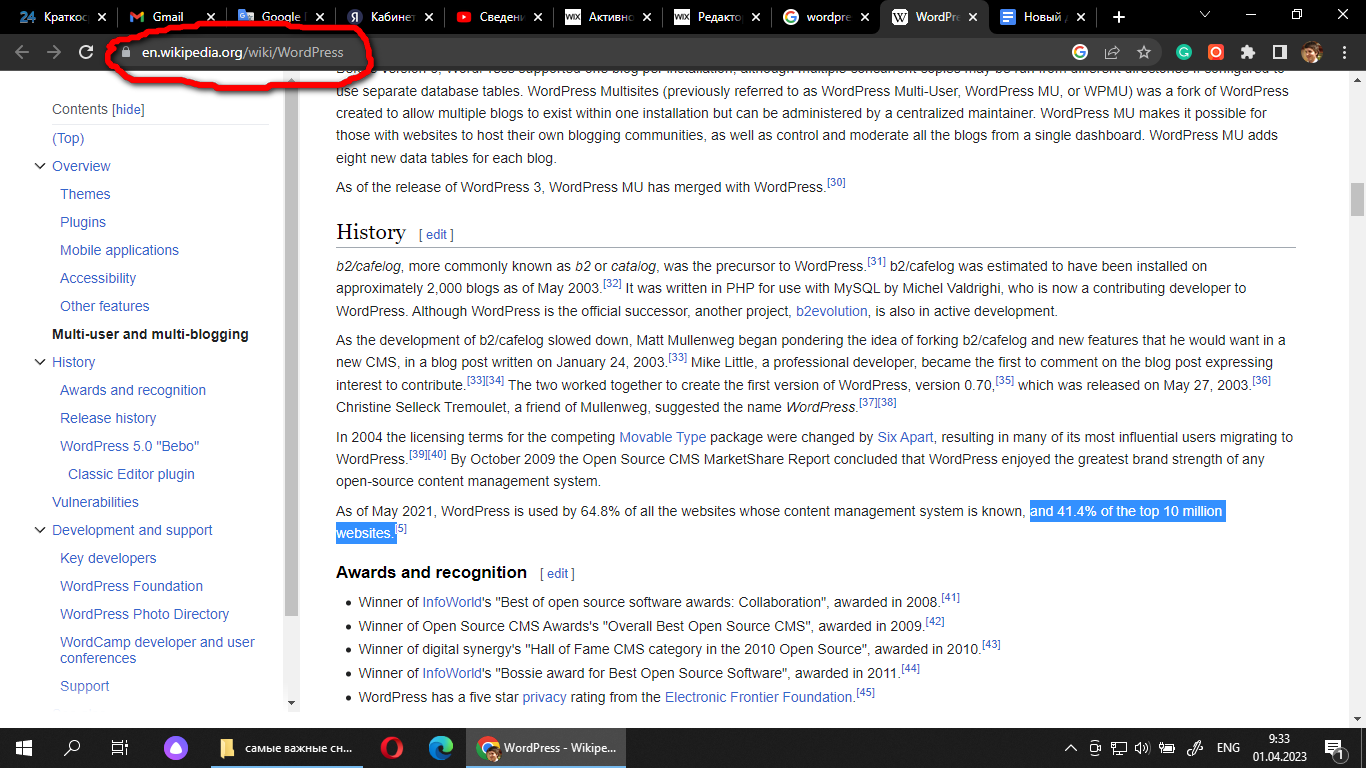This screenshot has width=1366, height=768.
Task: Jump to Mobile applications in contents
Action: (x=119, y=250)
